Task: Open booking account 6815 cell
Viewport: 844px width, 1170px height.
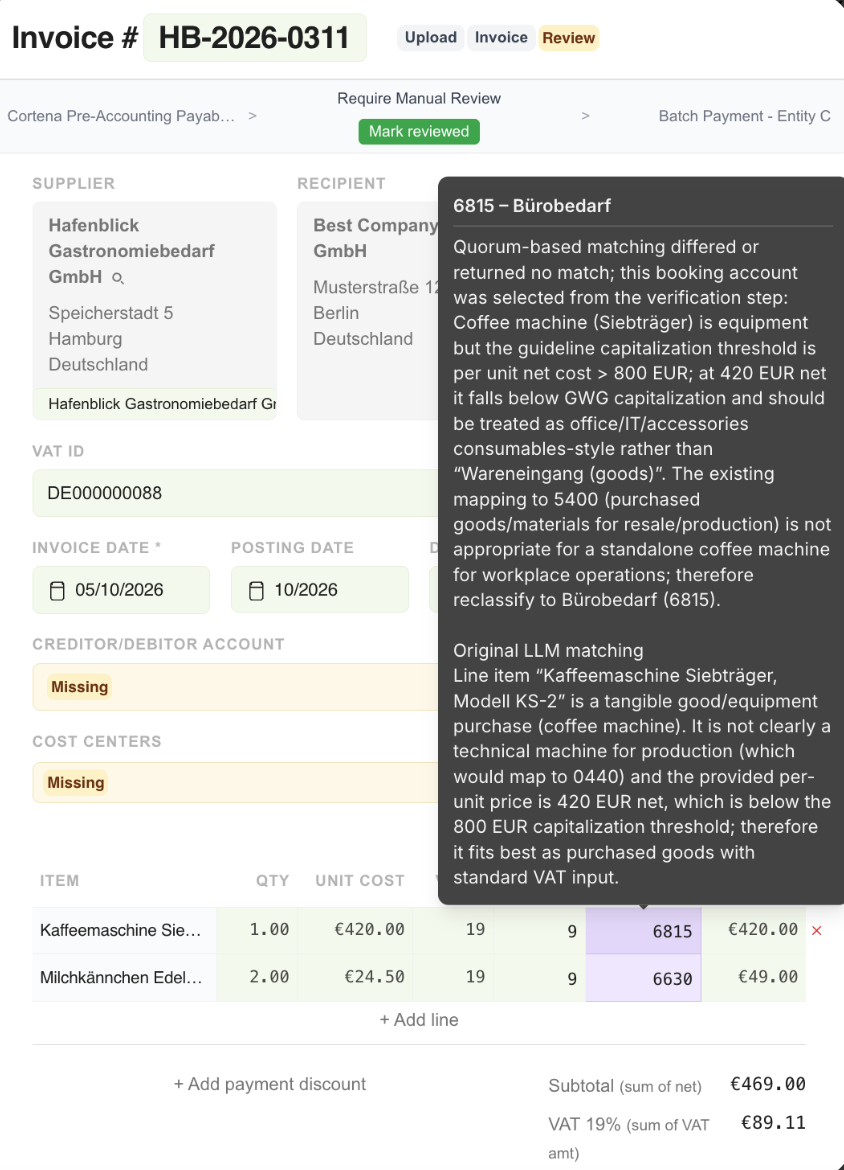Action: 643,931
